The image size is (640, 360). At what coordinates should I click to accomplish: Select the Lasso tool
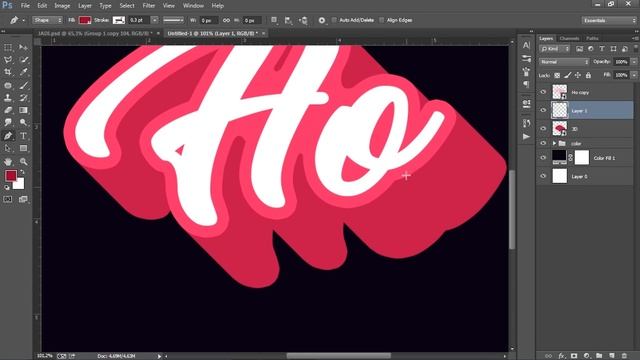coord(8,60)
